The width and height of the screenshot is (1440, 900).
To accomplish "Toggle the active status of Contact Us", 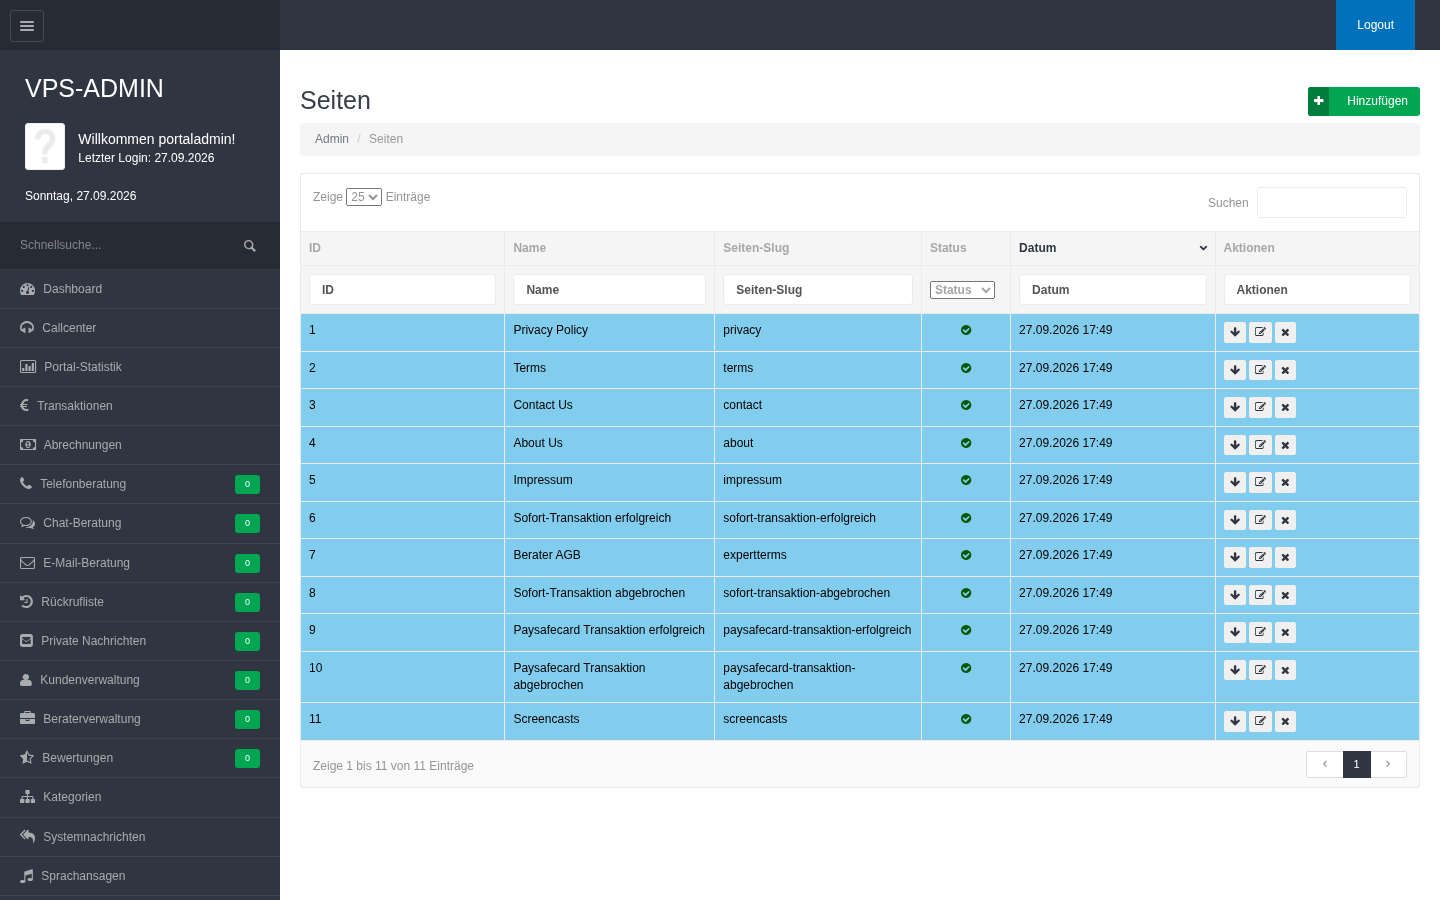I will [x=966, y=405].
